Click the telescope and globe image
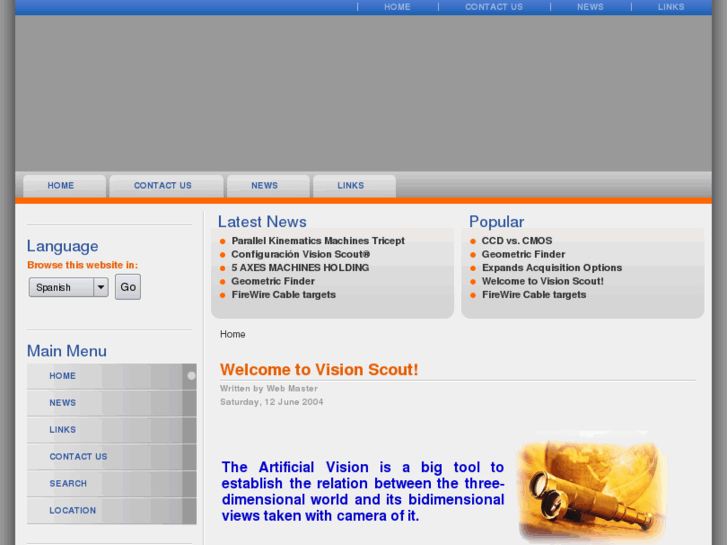 [592, 487]
